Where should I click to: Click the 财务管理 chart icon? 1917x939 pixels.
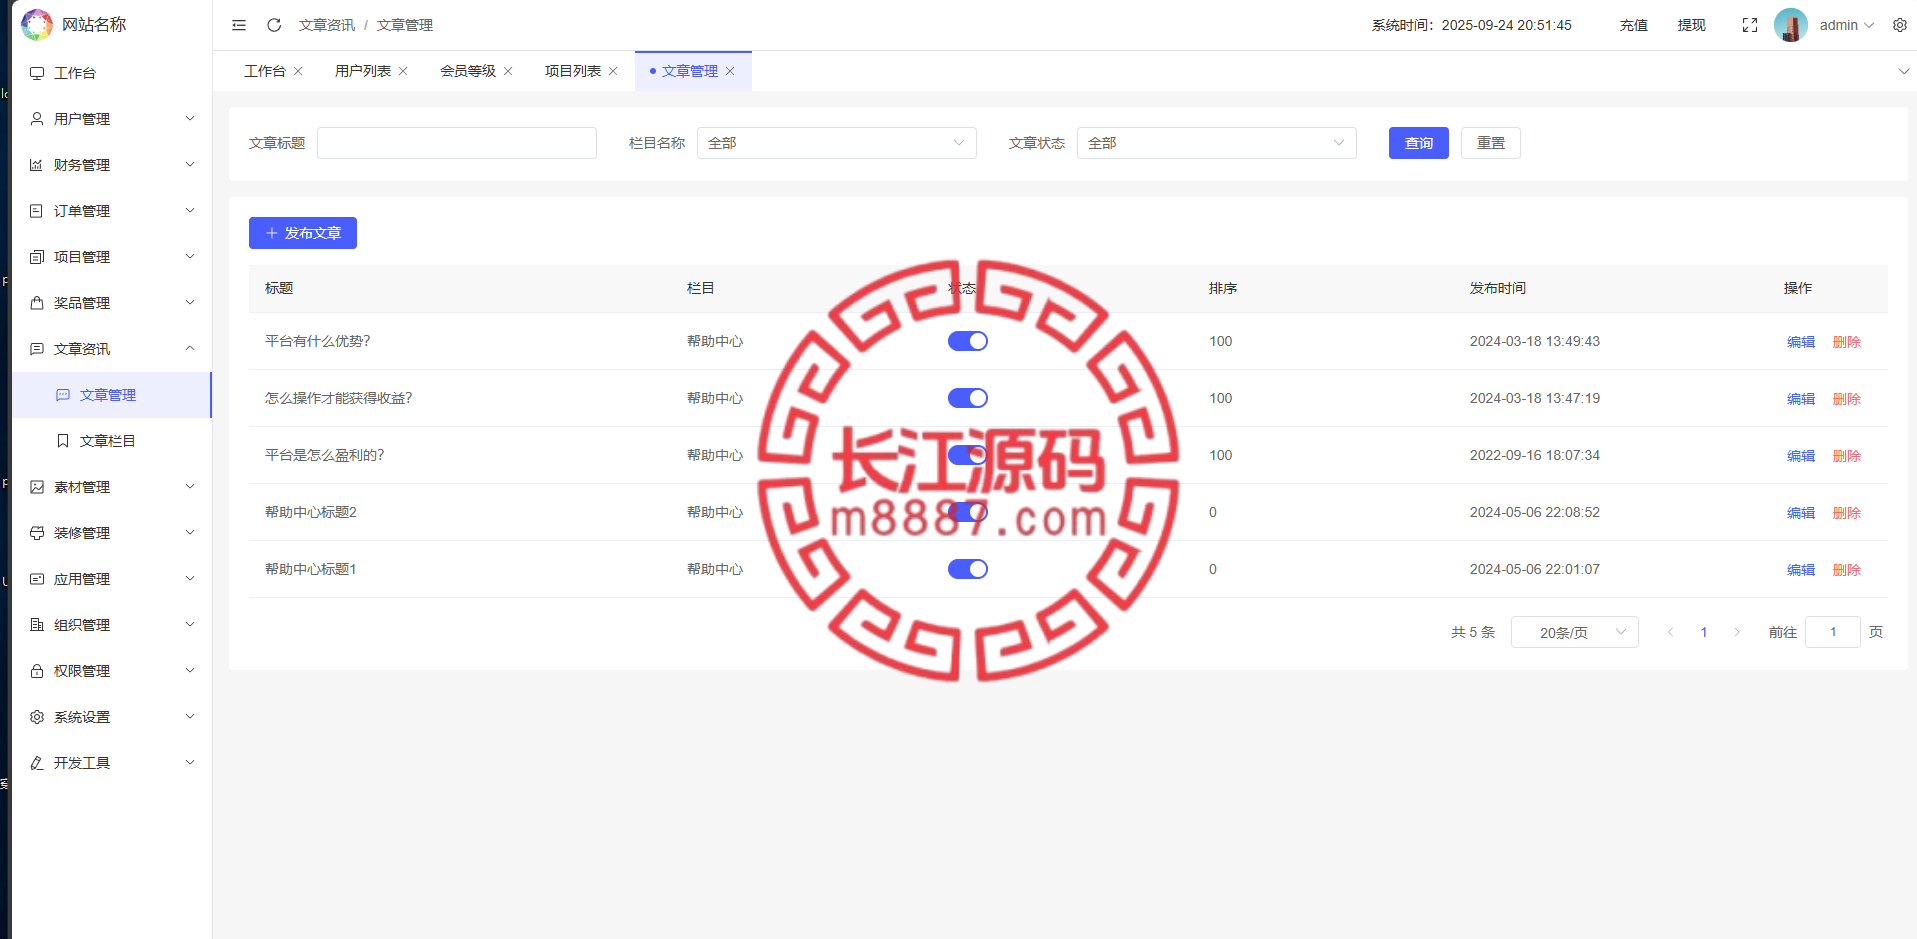(x=37, y=165)
